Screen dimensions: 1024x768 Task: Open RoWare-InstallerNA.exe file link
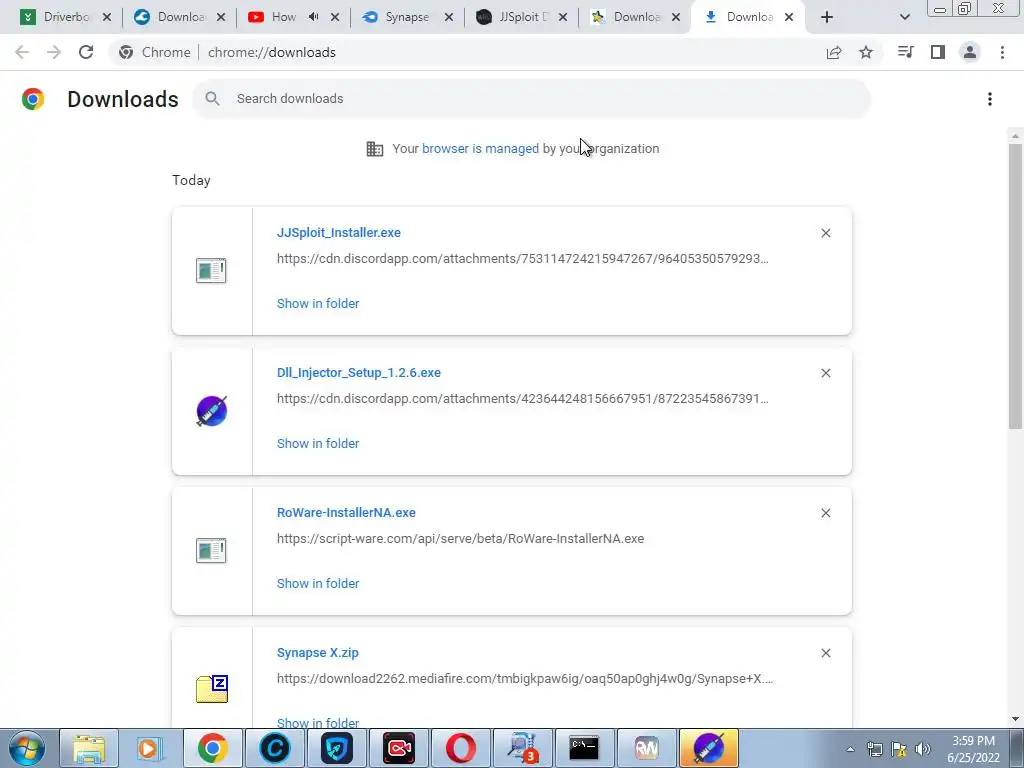pos(346,513)
